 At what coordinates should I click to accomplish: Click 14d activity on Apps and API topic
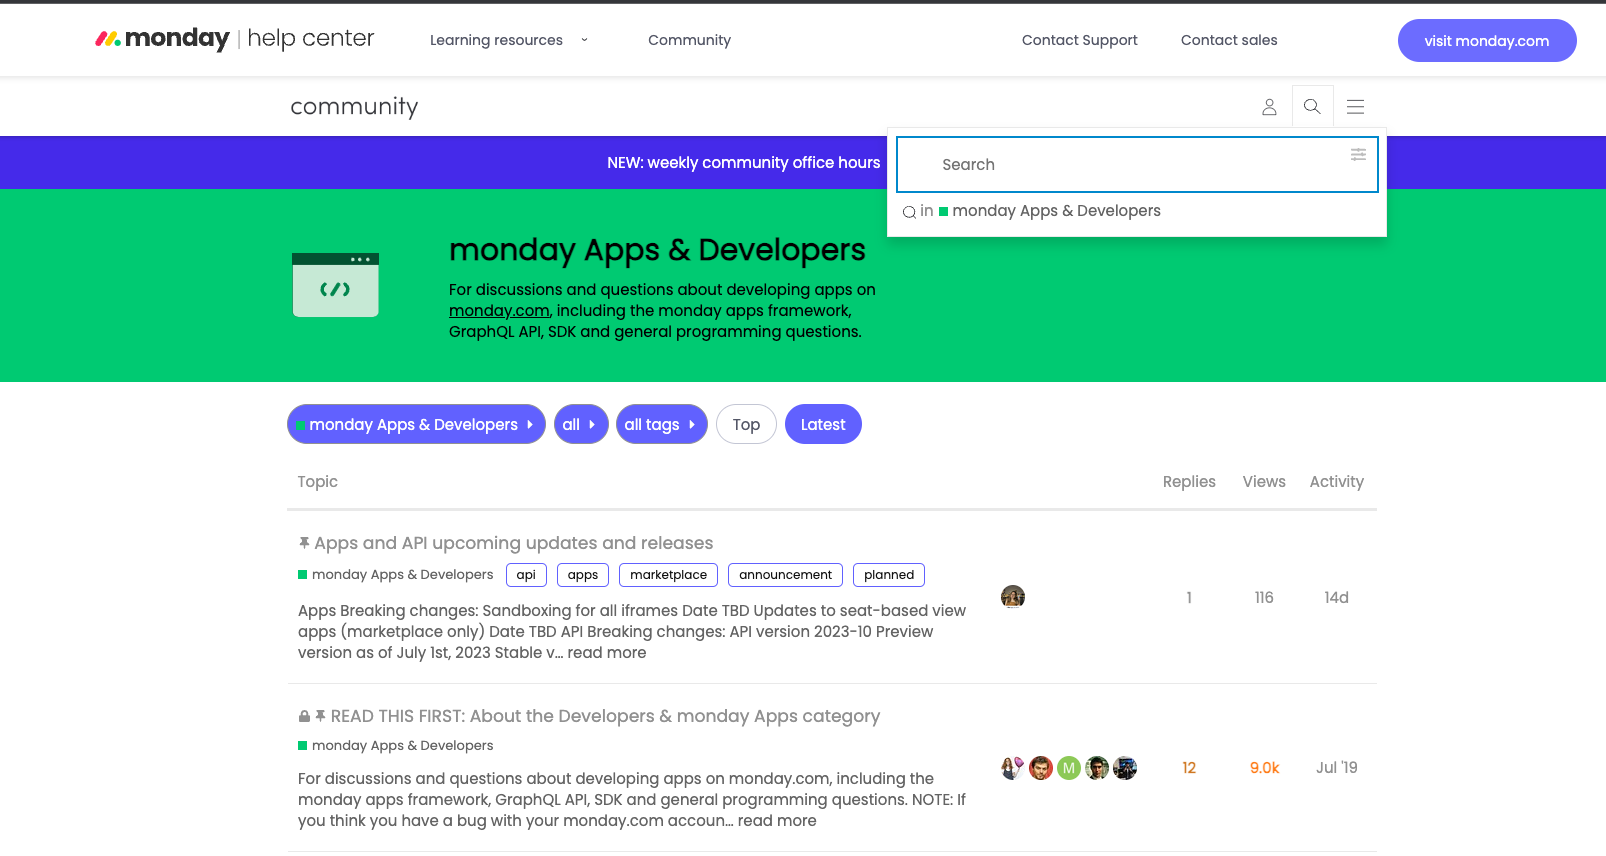tap(1336, 598)
